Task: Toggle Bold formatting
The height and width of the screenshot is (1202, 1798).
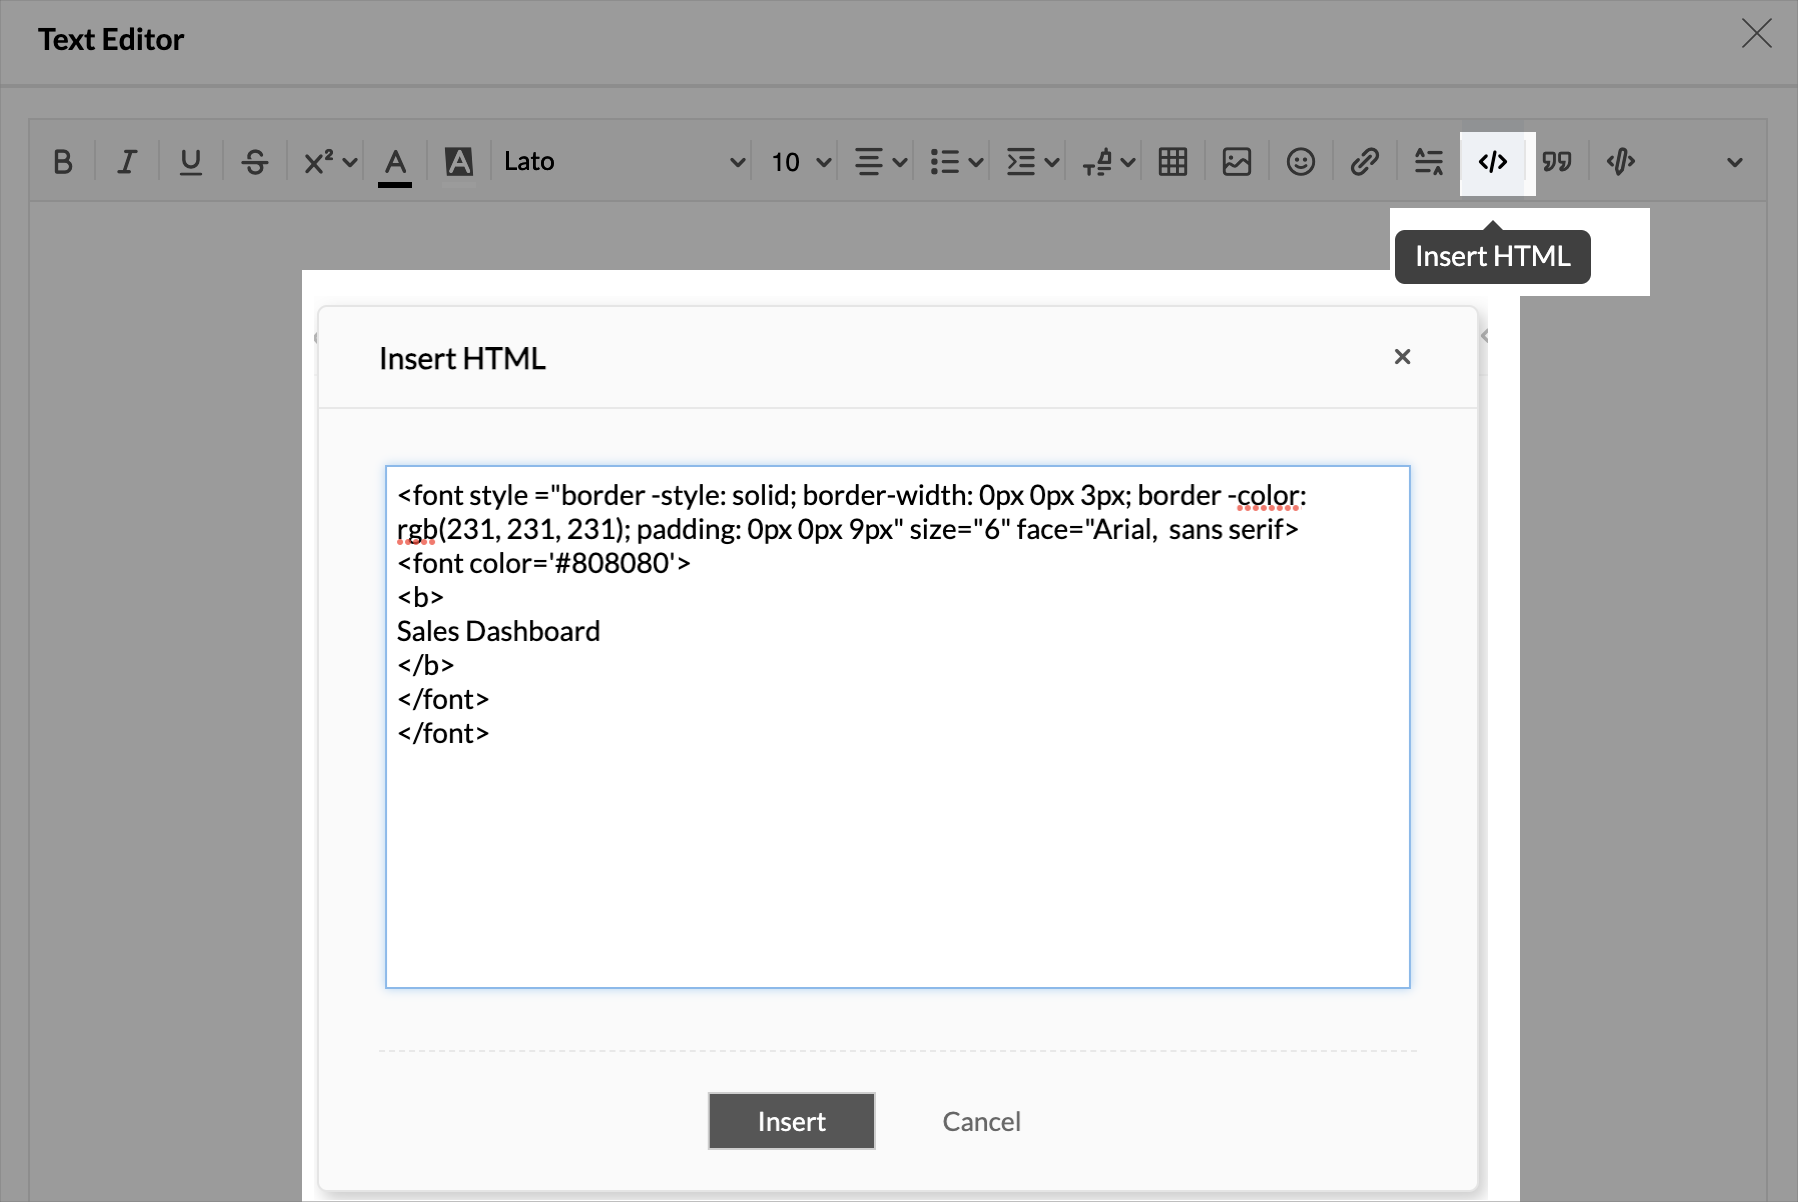Action: 63,162
